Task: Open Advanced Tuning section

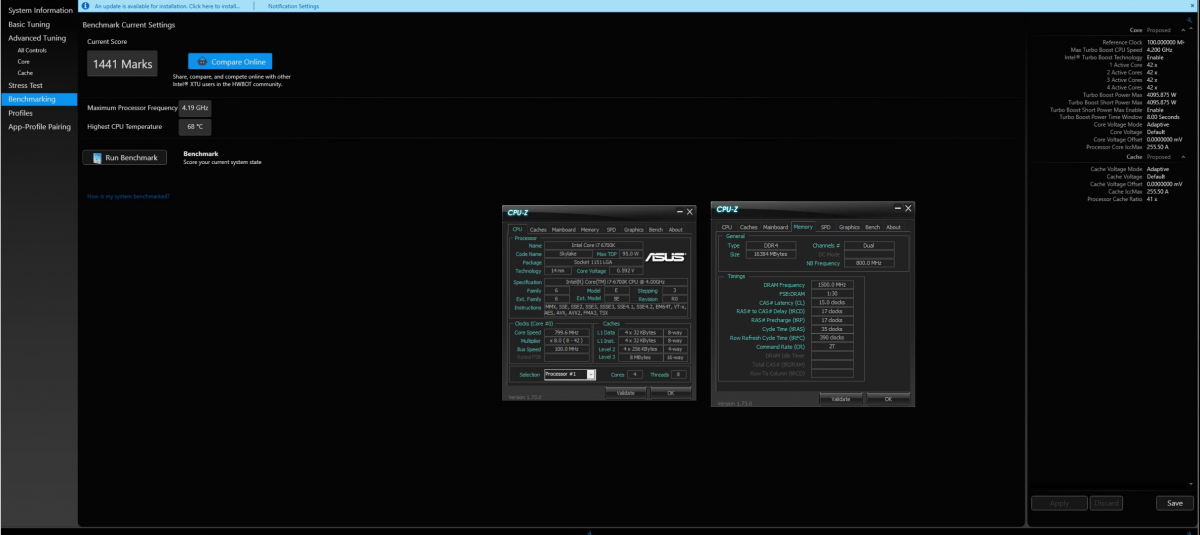Action: tap(39, 38)
